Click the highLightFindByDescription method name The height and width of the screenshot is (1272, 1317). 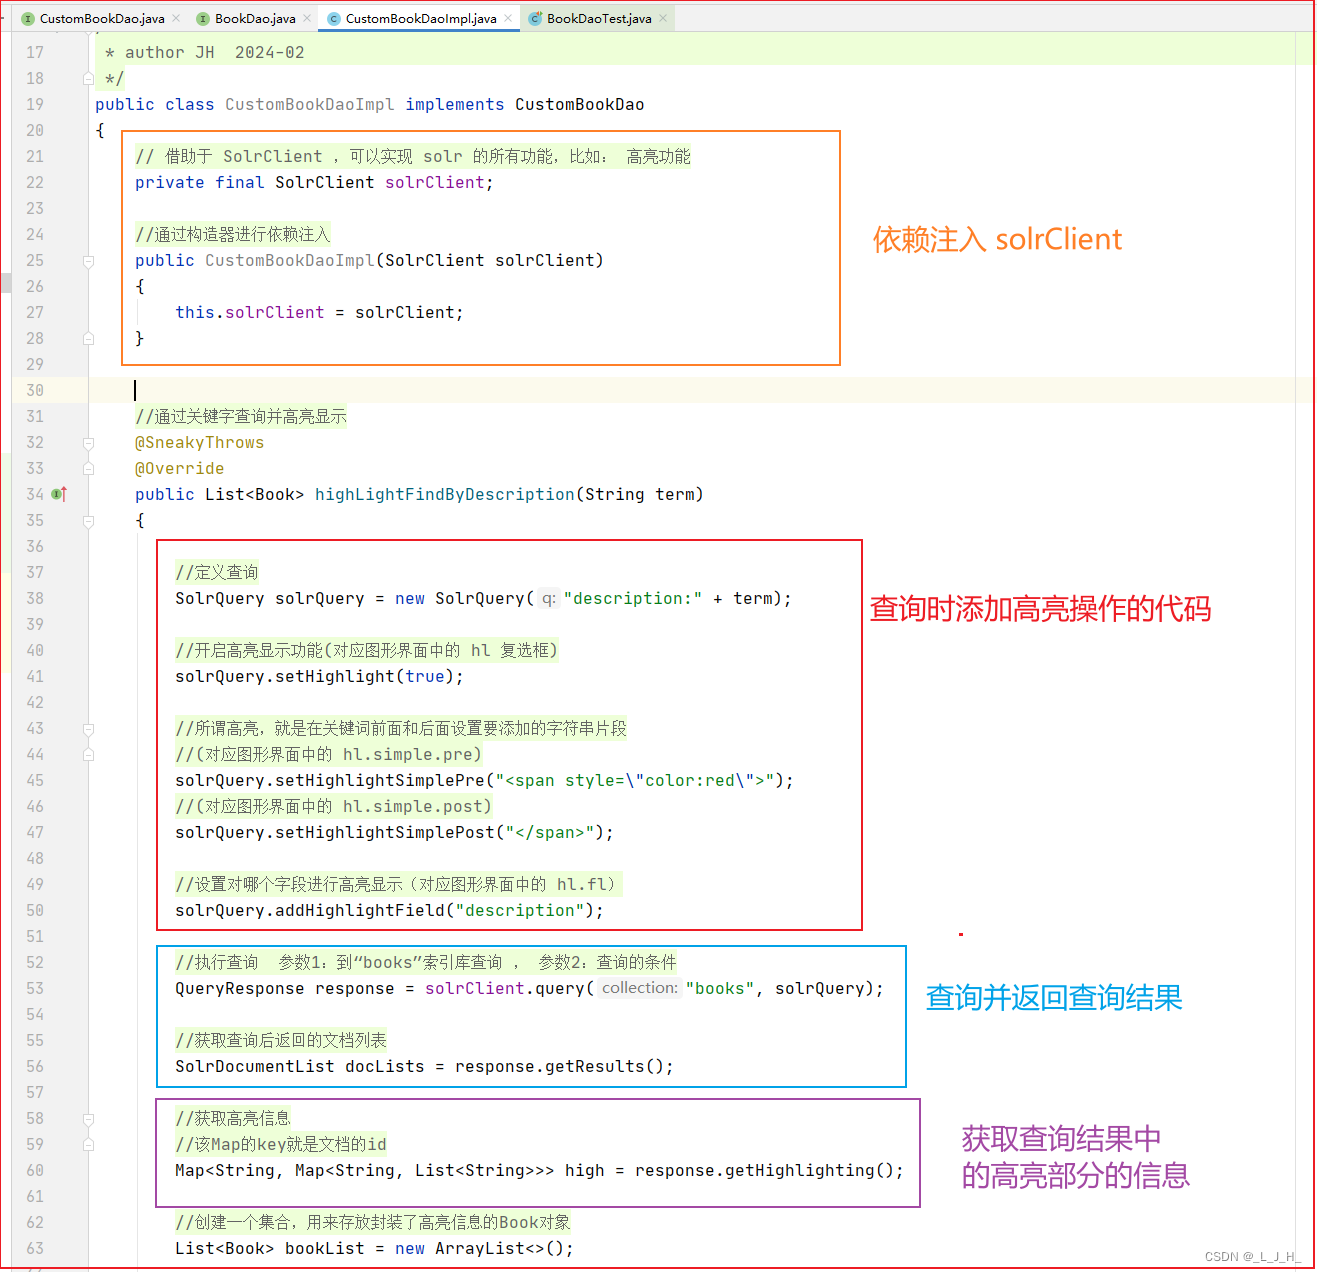tap(444, 494)
